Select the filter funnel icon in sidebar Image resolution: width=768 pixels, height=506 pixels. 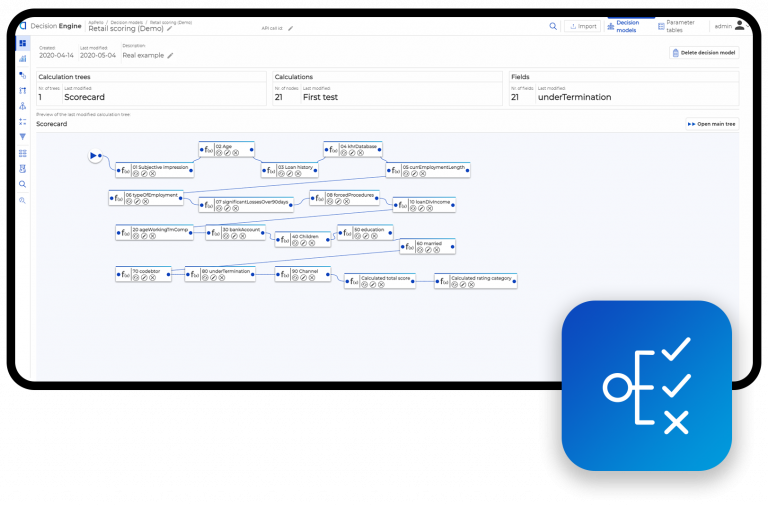tap(22, 137)
